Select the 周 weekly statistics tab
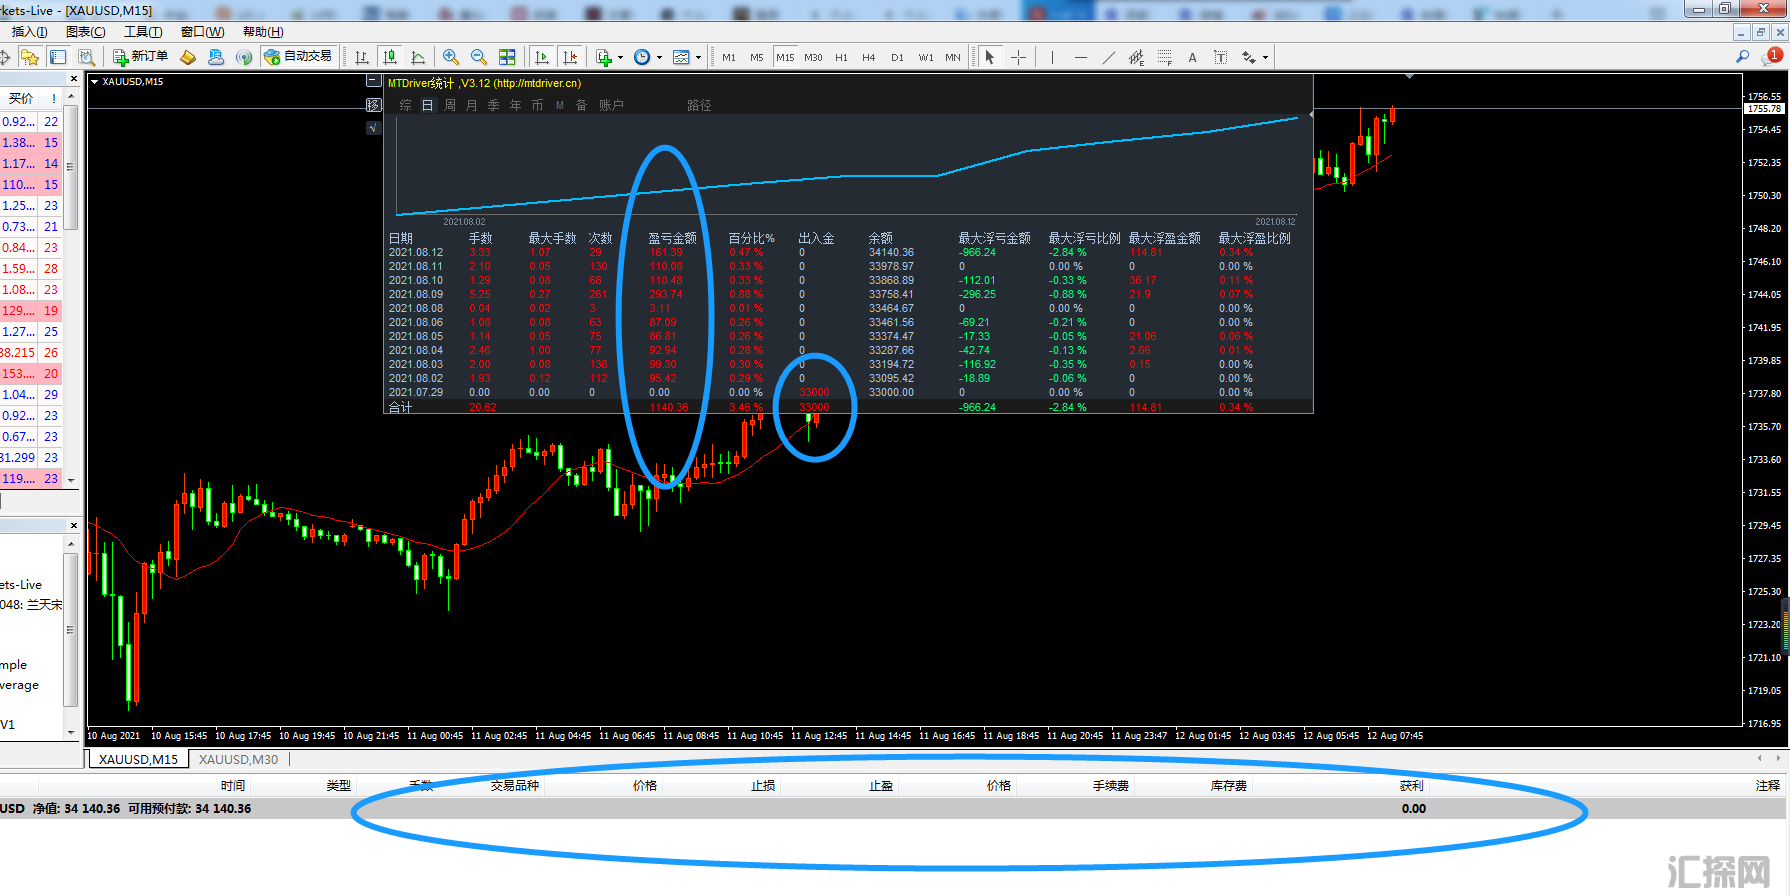 tap(450, 105)
